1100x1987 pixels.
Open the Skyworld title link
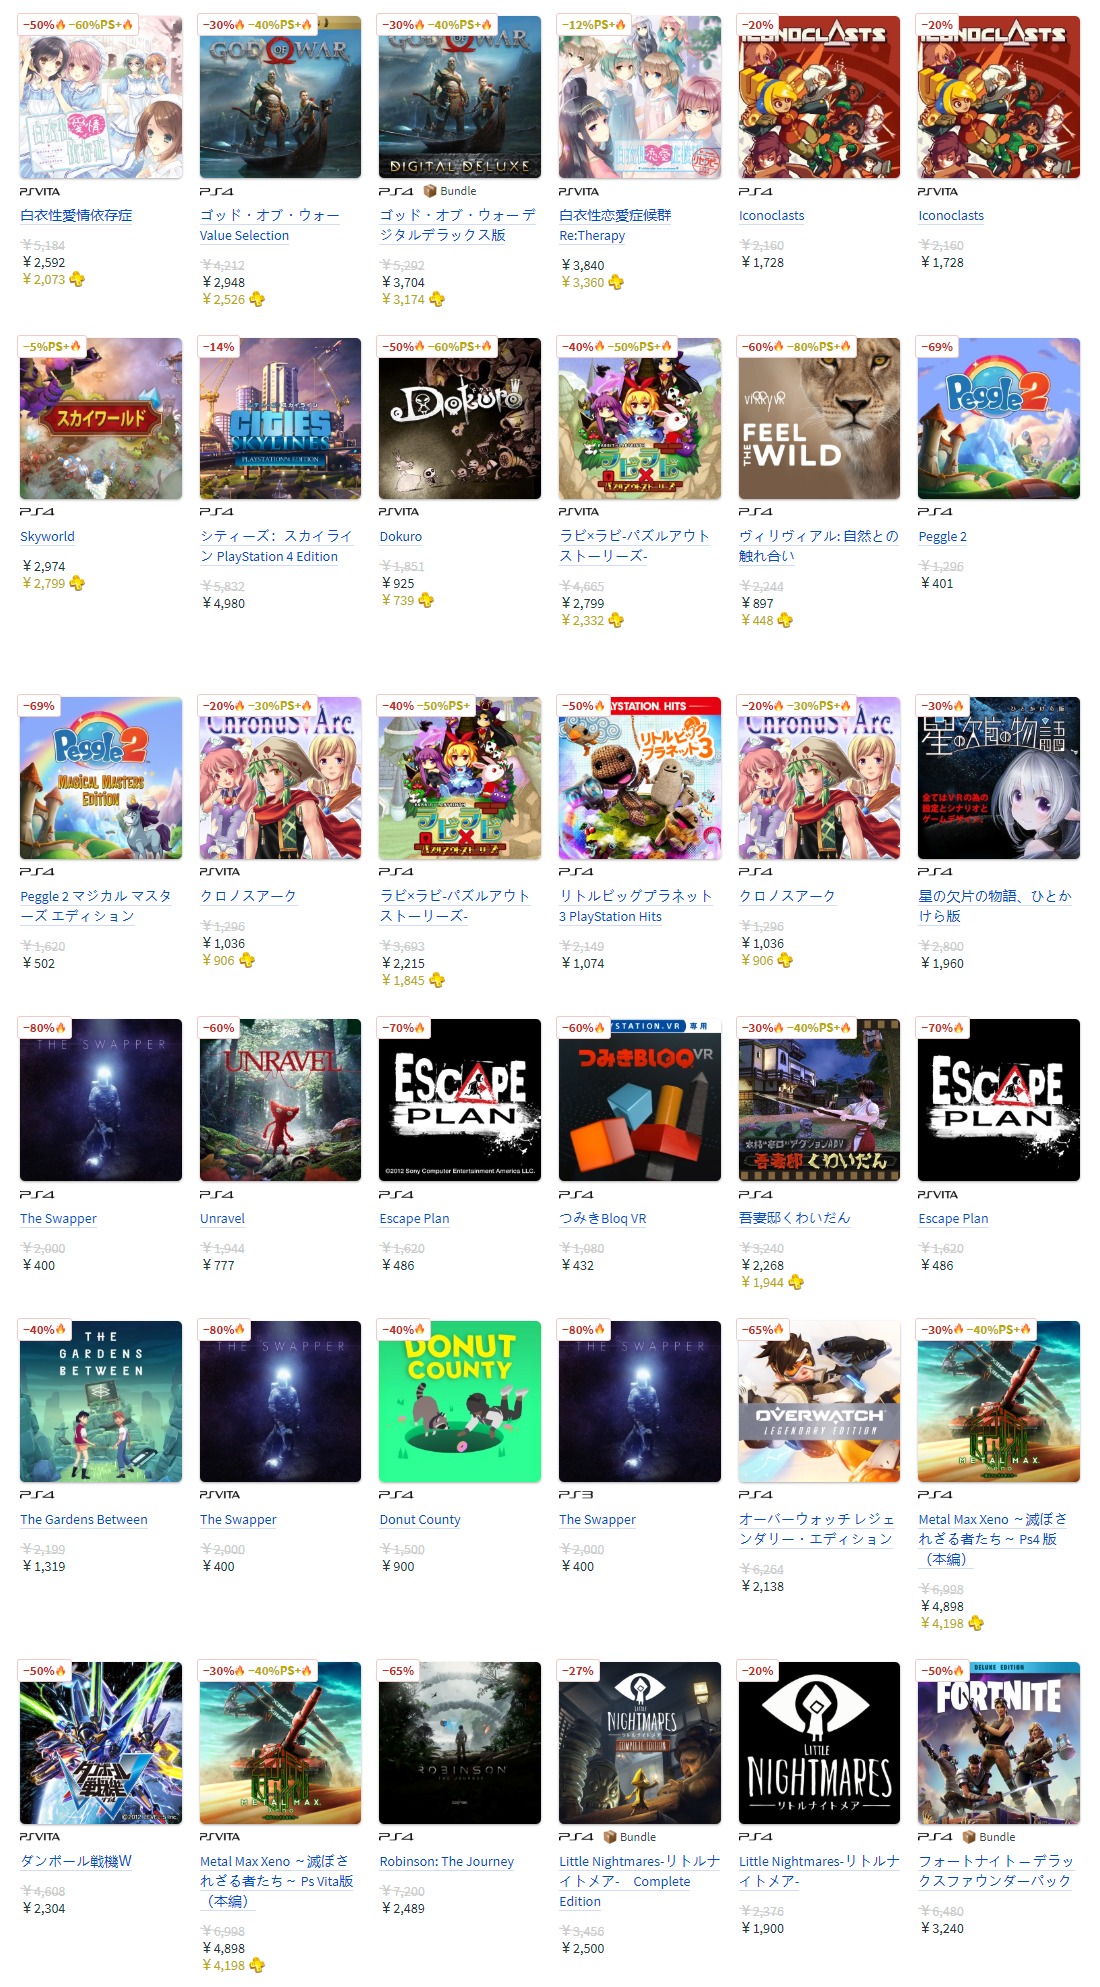[47, 537]
